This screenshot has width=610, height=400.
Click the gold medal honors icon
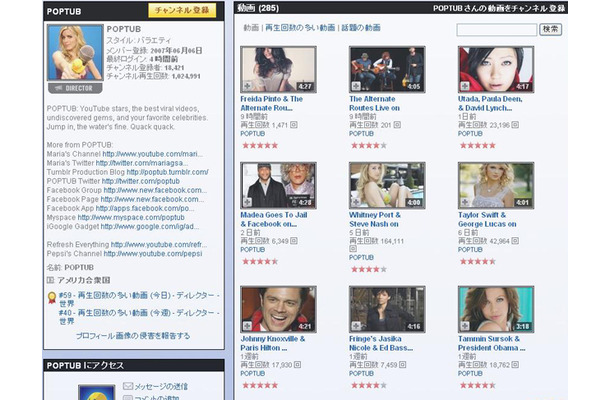[x=52, y=298]
